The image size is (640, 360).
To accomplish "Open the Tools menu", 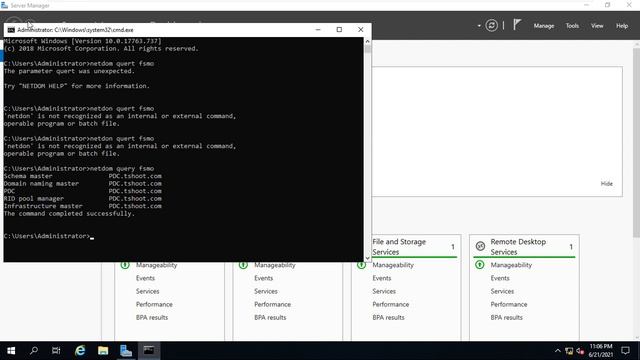I will (x=572, y=26).
